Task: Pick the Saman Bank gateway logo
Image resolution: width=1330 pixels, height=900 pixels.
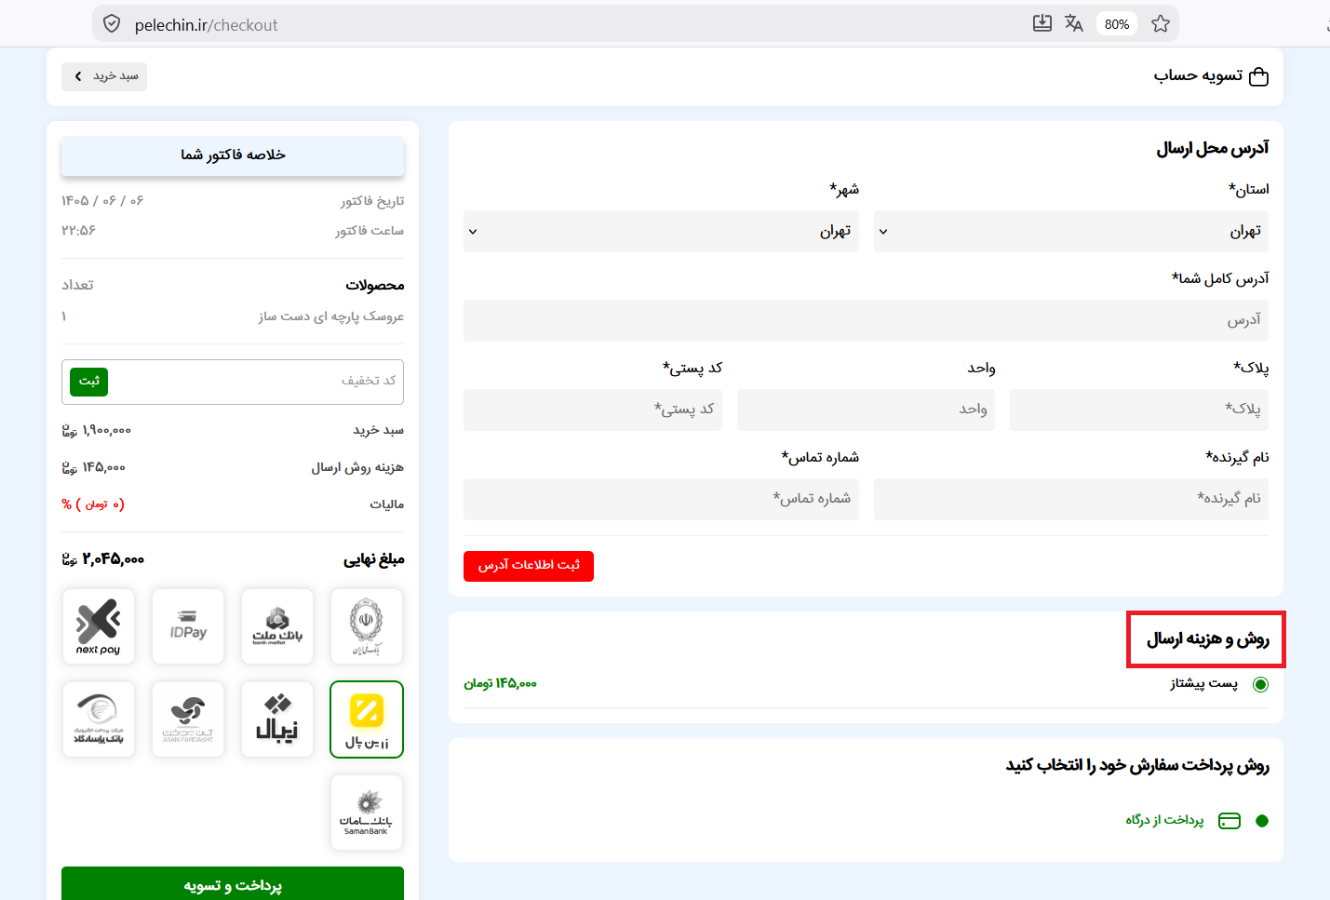Action: [x=367, y=812]
